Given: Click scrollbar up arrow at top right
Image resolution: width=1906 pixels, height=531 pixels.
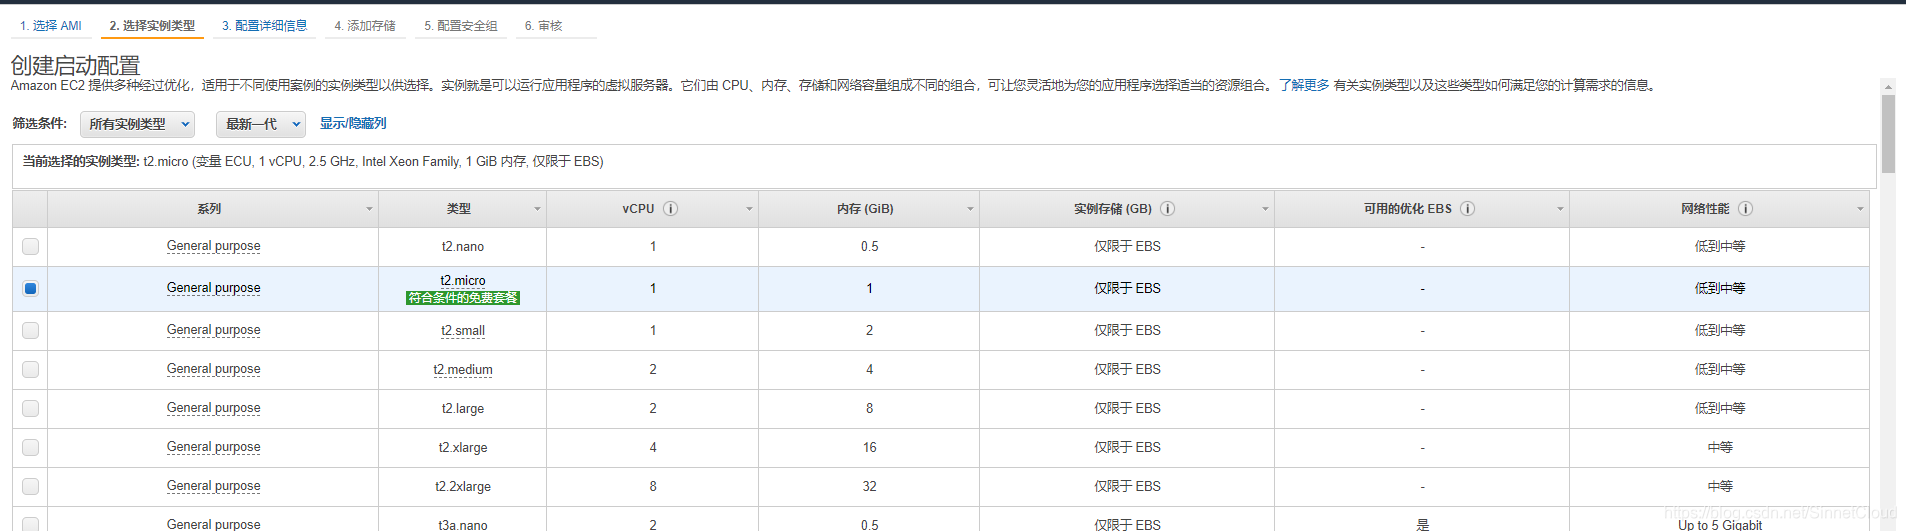Looking at the screenshot, I should click(1888, 86).
